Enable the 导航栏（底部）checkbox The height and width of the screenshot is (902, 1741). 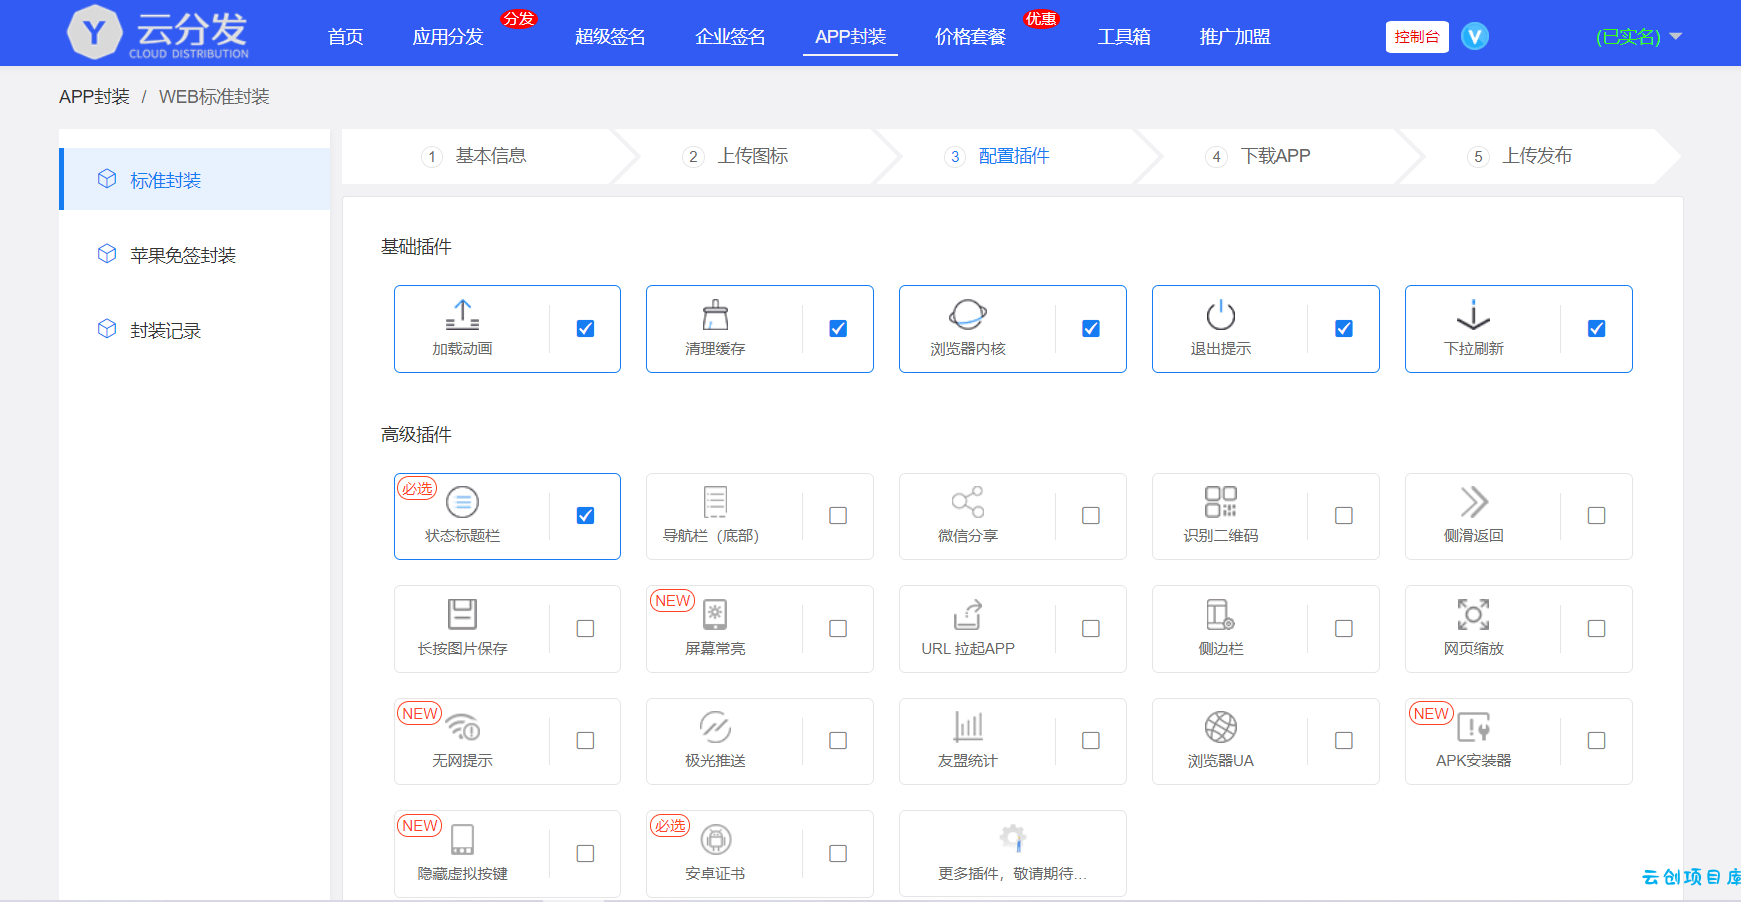click(x=838, y=515)
